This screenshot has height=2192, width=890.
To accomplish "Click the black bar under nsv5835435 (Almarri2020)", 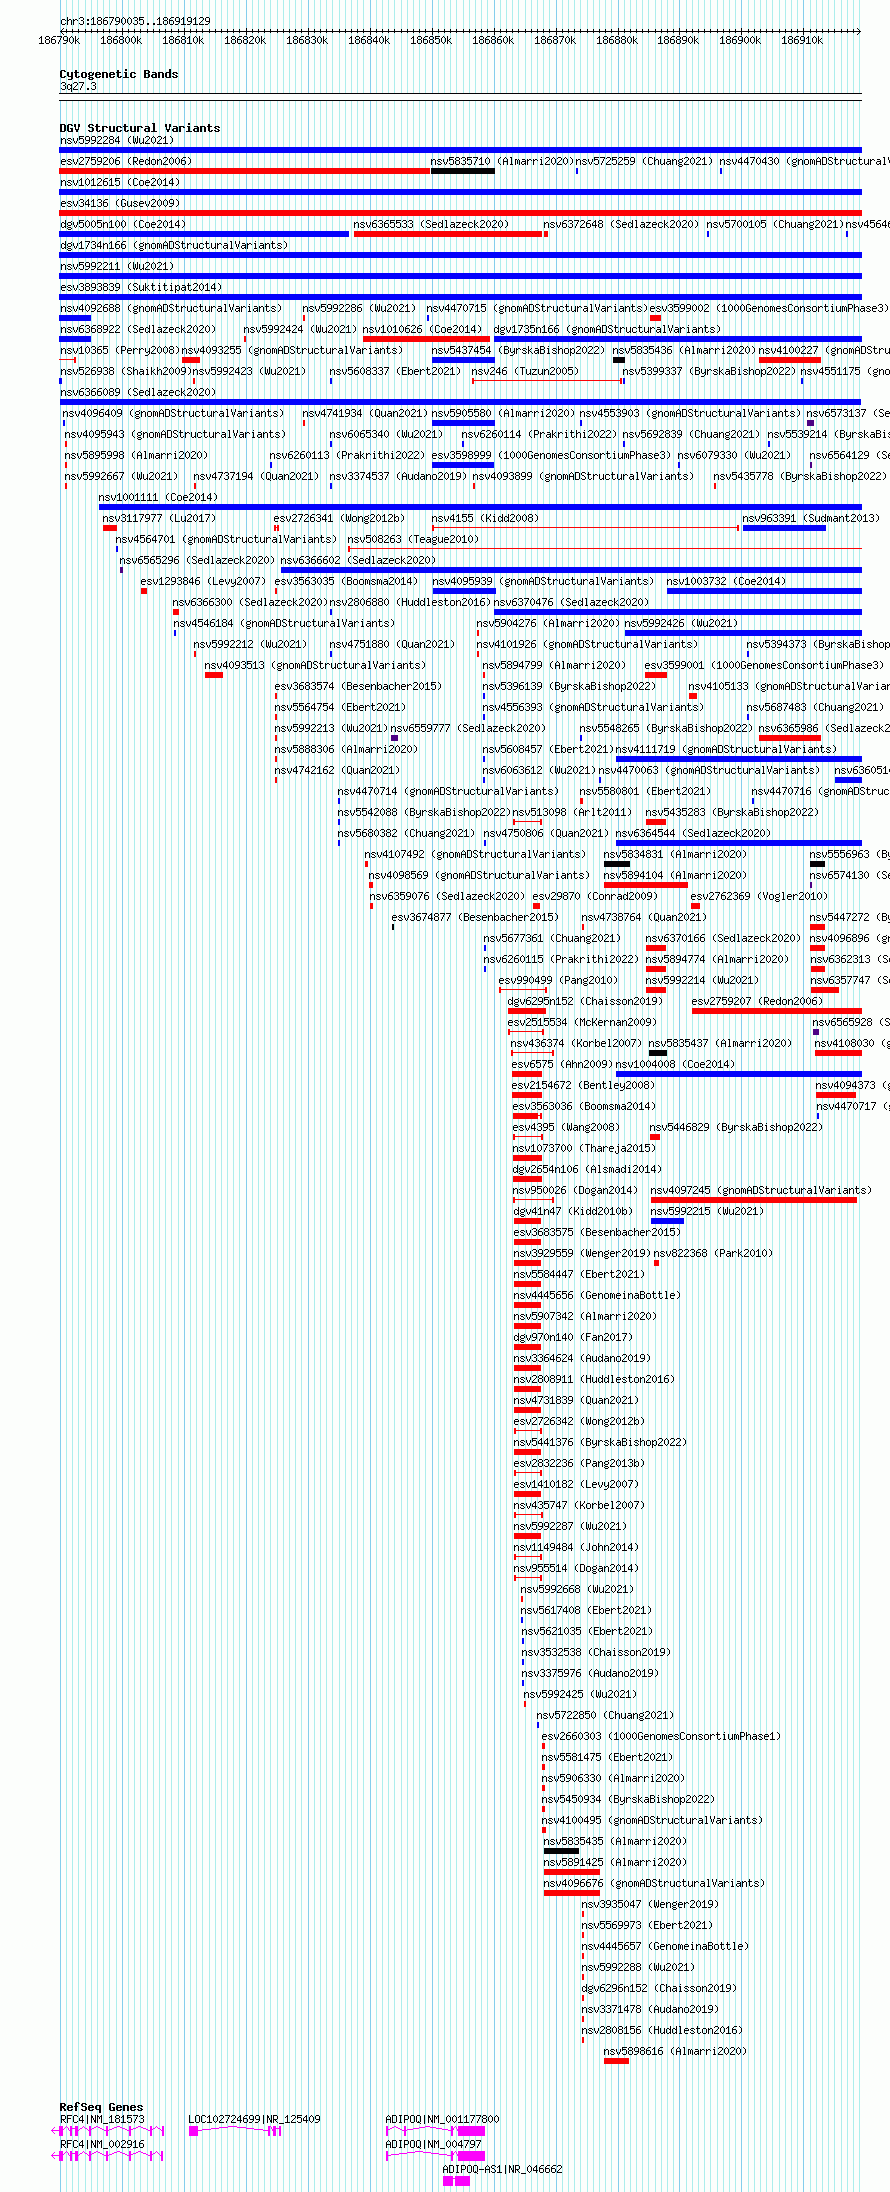I will point(561,1851).
